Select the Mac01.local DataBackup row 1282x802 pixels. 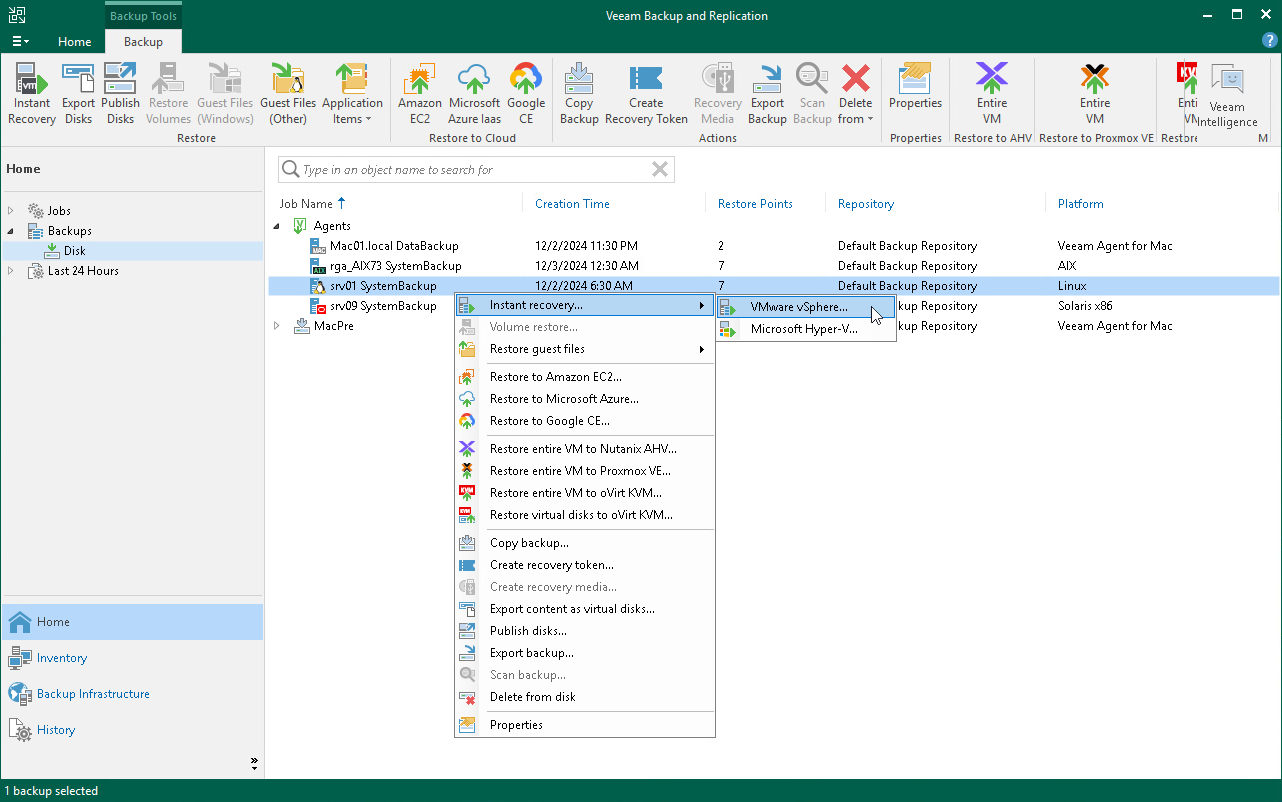773,246
